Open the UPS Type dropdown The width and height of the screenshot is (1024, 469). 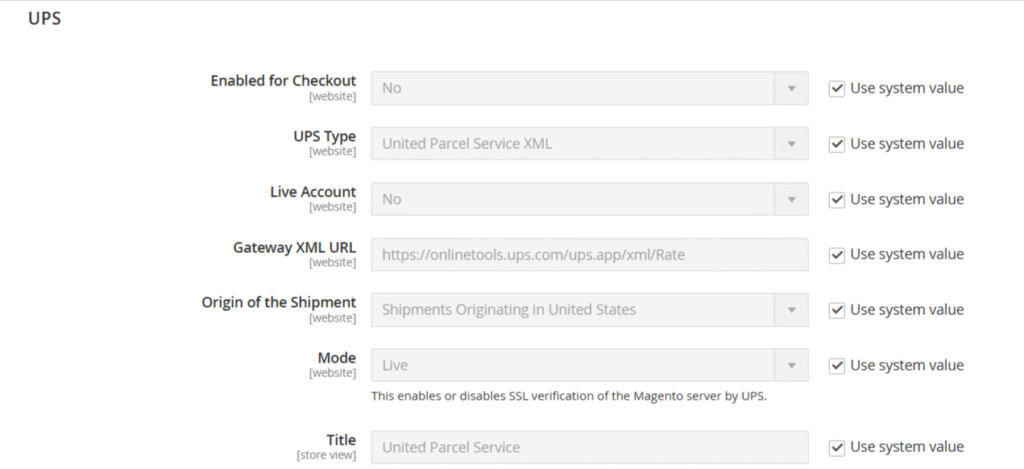coord(573,144)
